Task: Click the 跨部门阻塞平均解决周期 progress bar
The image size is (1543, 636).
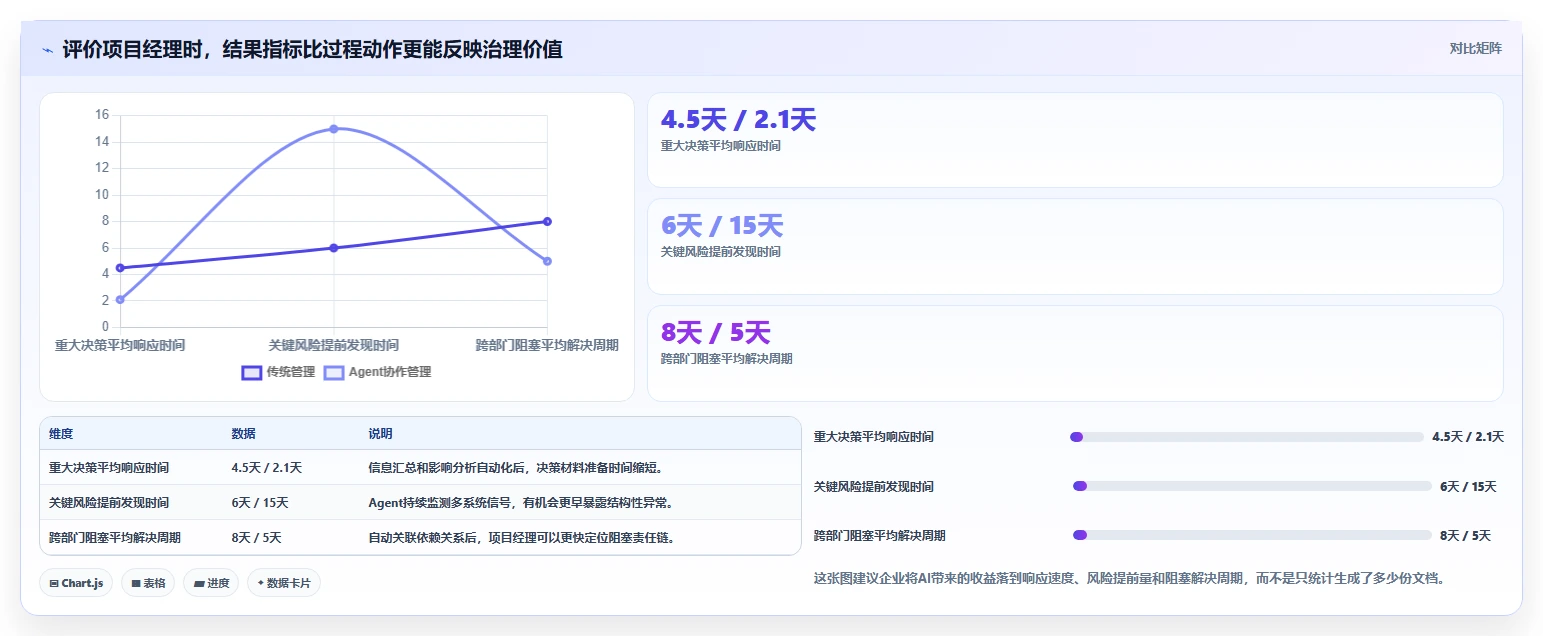Action: pyautogui.click(x=1252, y=535)
